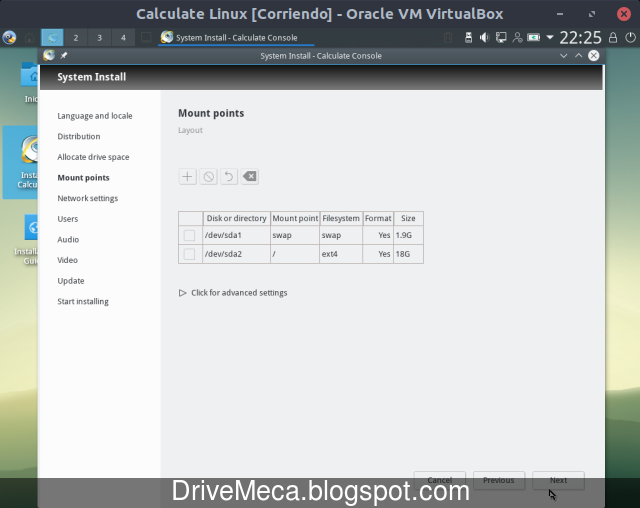This screenshot has width=640, height=508.
Task: Check the /dev/sda2 row checkbox
Action: click(x=189, y=254)
